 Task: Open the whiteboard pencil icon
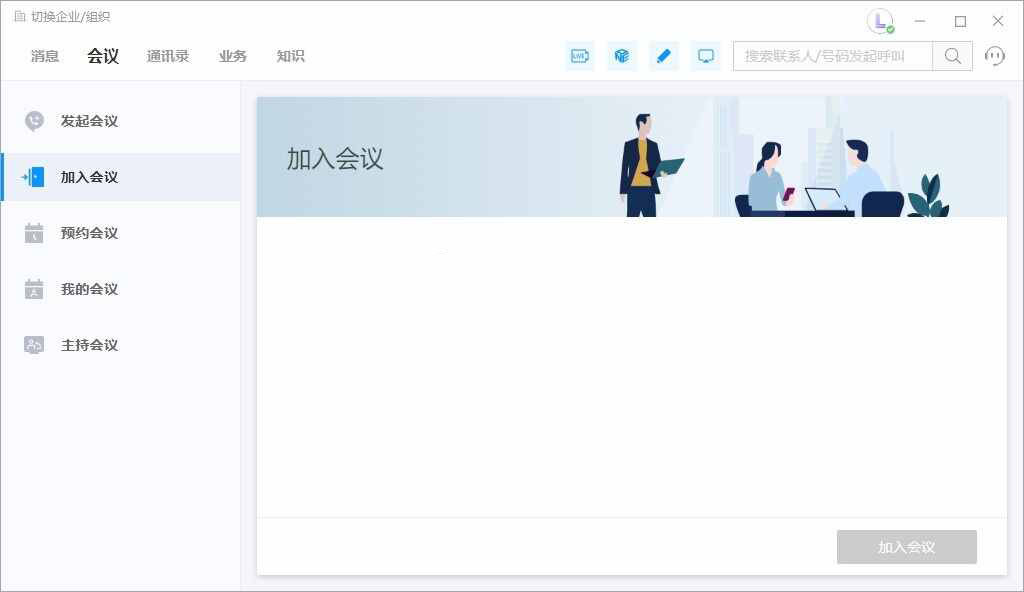coord(664,56)
